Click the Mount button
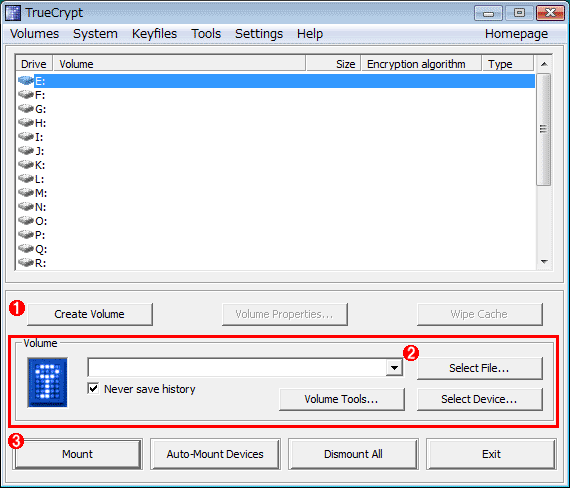Image resolution: width=570 pixels, height=488 pixels. tap(77, 454)
